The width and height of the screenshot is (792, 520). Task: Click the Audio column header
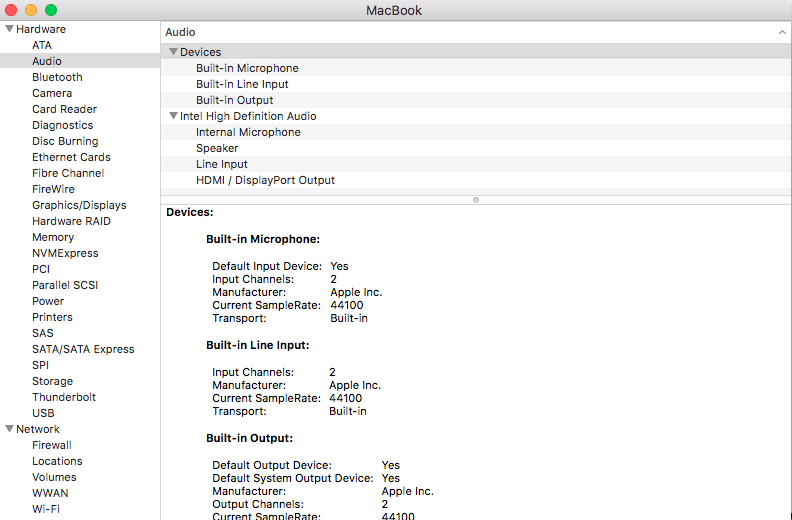coord(181,33)
